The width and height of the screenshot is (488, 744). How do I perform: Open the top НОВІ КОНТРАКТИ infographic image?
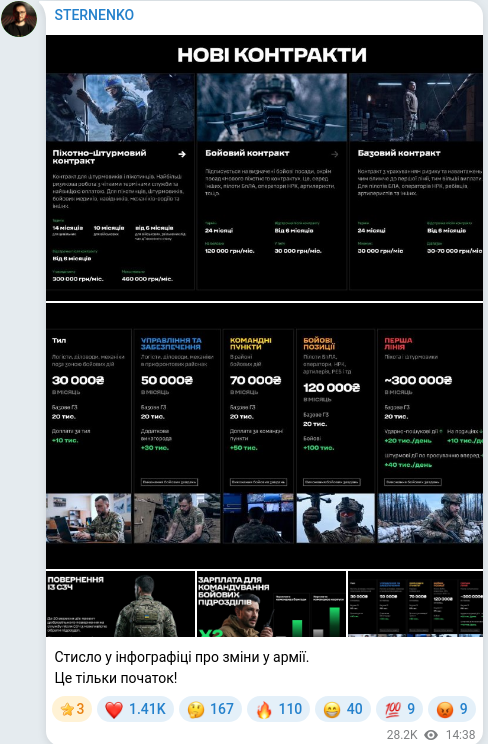[264, 168]
